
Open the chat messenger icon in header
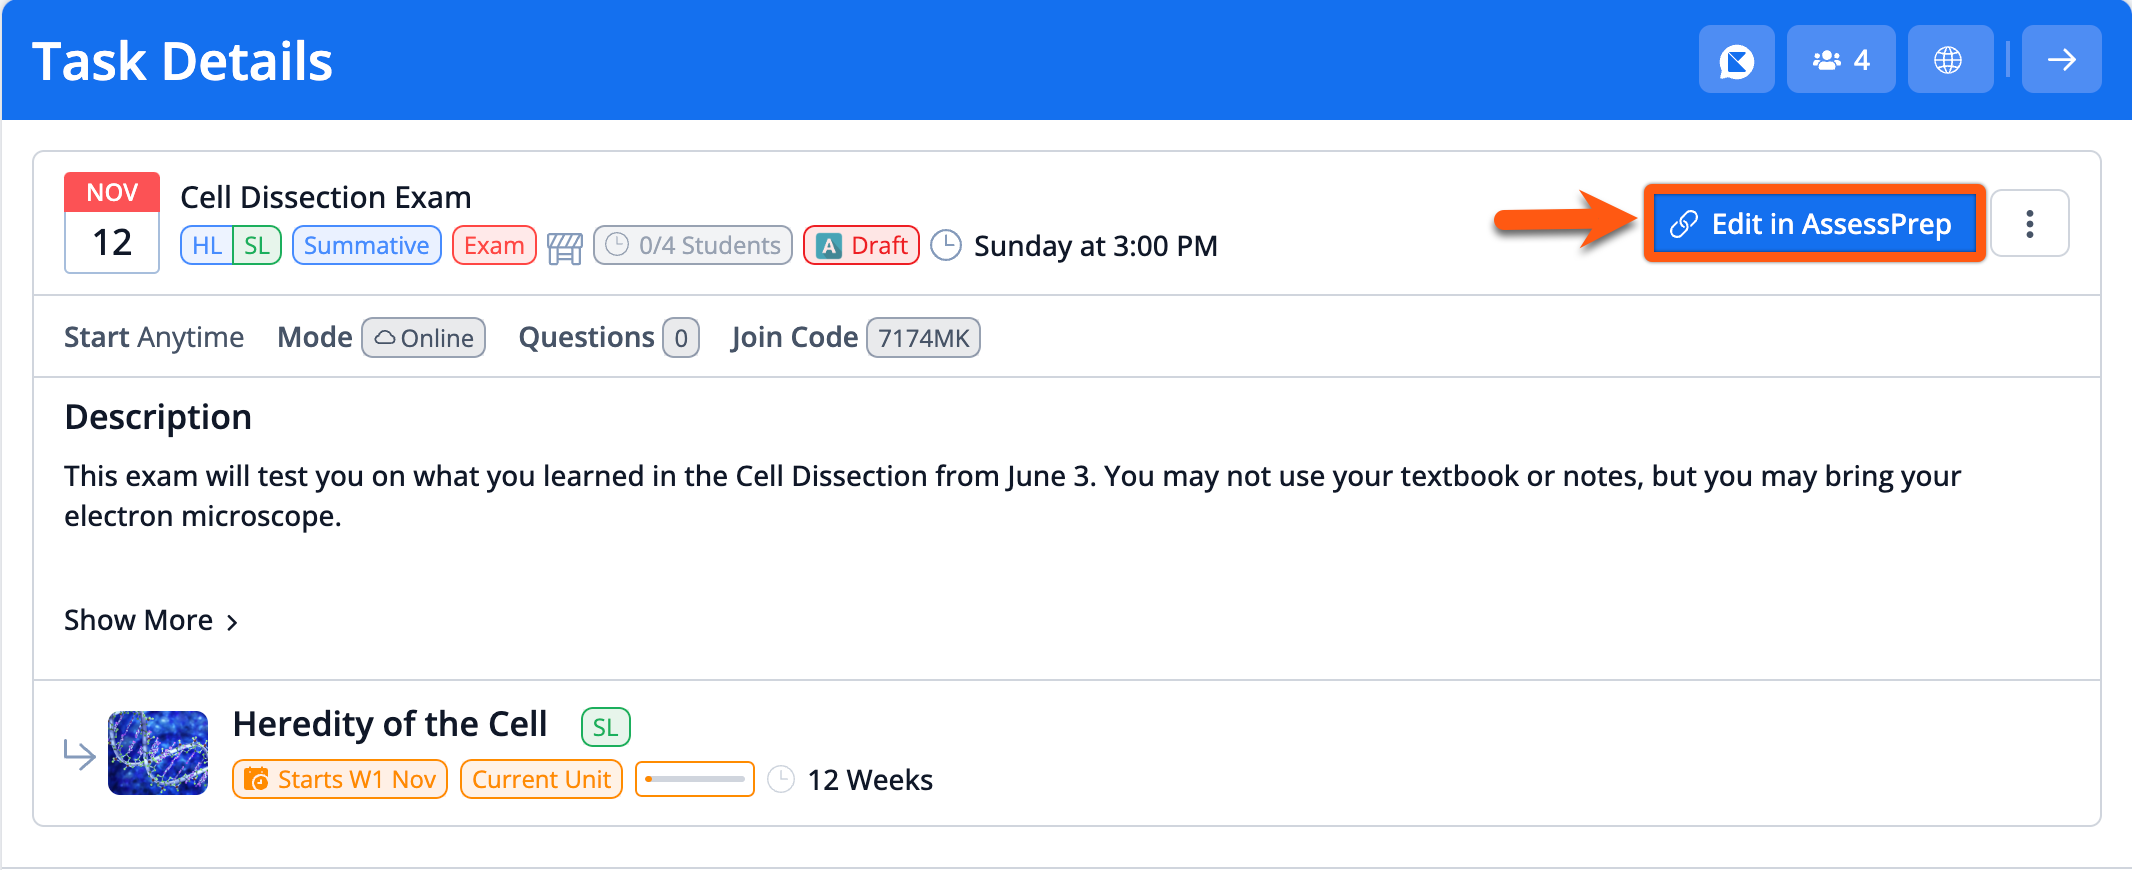tap(1737, 59)
